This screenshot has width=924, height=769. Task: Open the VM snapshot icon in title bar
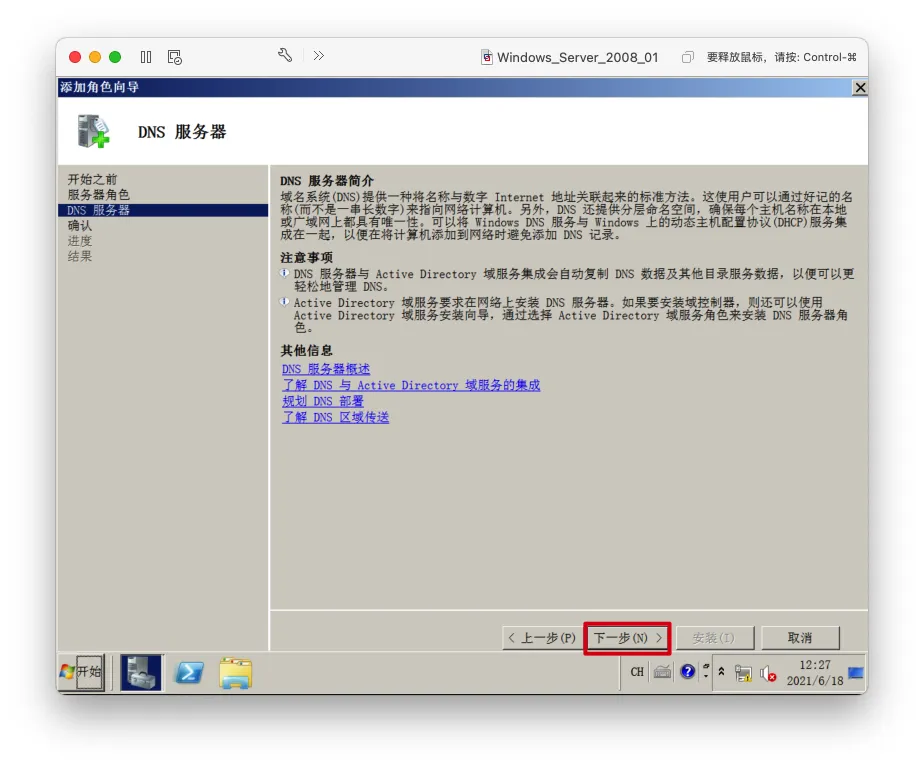174,57
